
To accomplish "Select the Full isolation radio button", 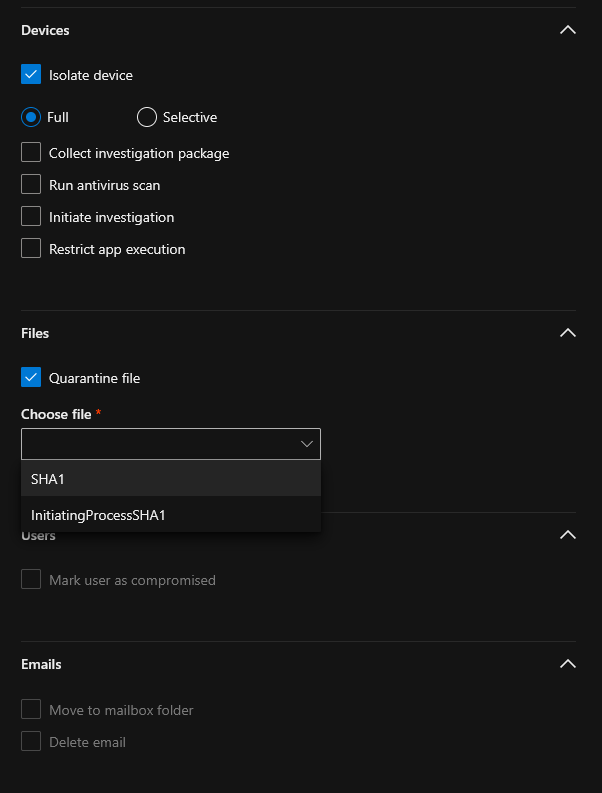I will (x=31, y=117).
